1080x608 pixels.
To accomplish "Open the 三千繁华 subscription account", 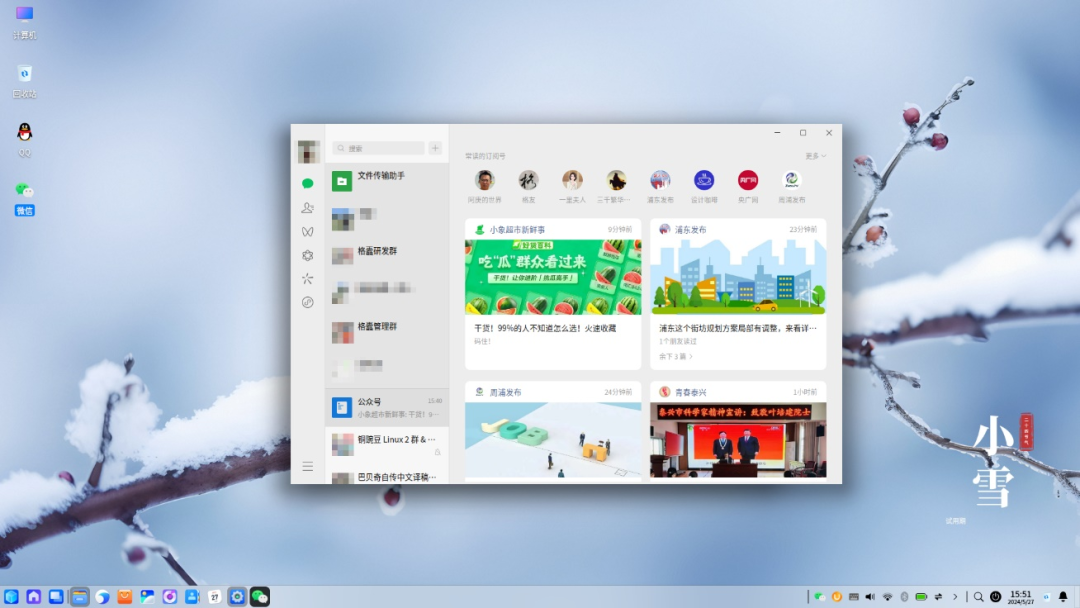I will point(616,187).
